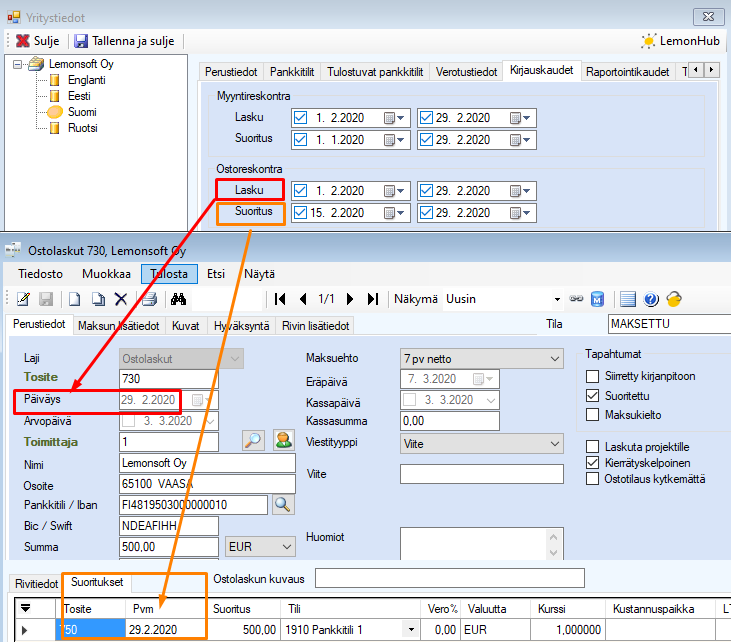731x642 pixels.
Task: Click magnifier icon next to Toimittaja
Action: tap(253, 440)
